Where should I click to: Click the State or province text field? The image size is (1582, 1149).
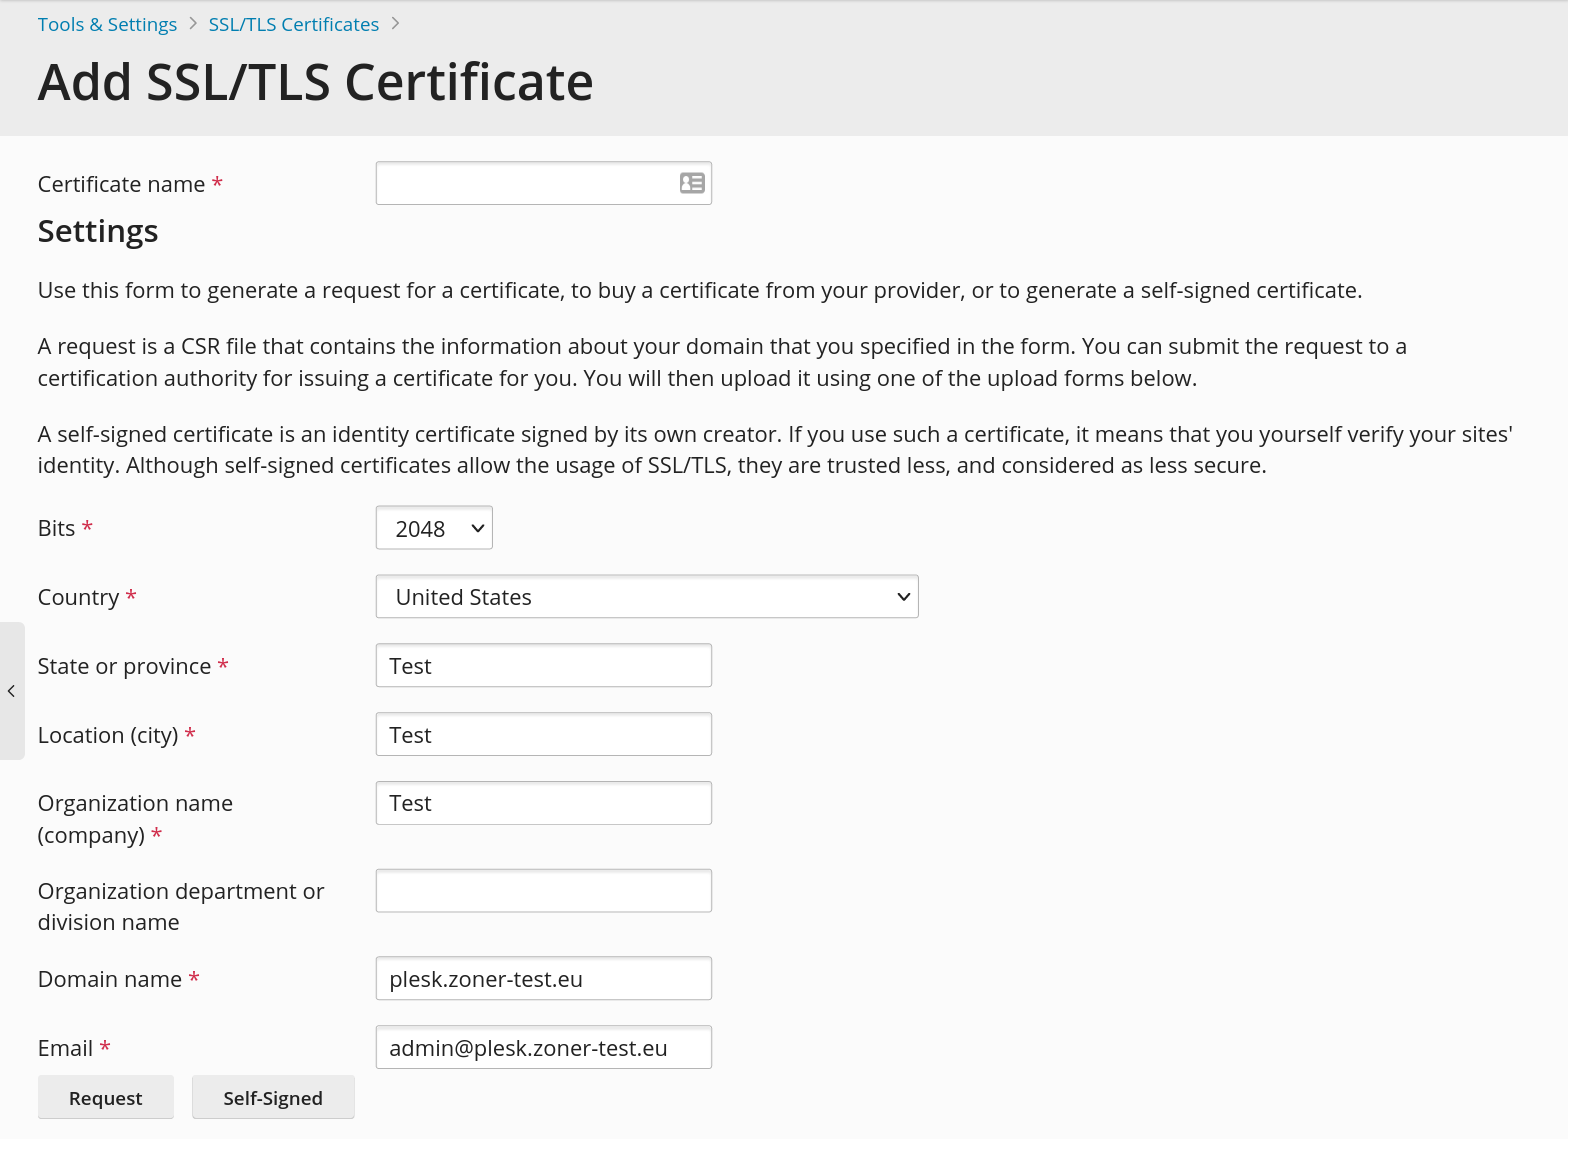pyautogui.click(x=543, y=666)
